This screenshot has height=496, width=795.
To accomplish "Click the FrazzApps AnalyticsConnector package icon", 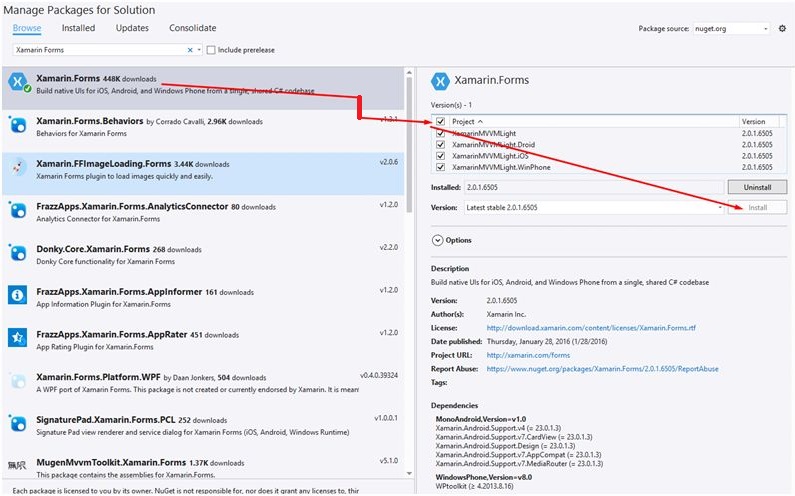I will (18, 210).
